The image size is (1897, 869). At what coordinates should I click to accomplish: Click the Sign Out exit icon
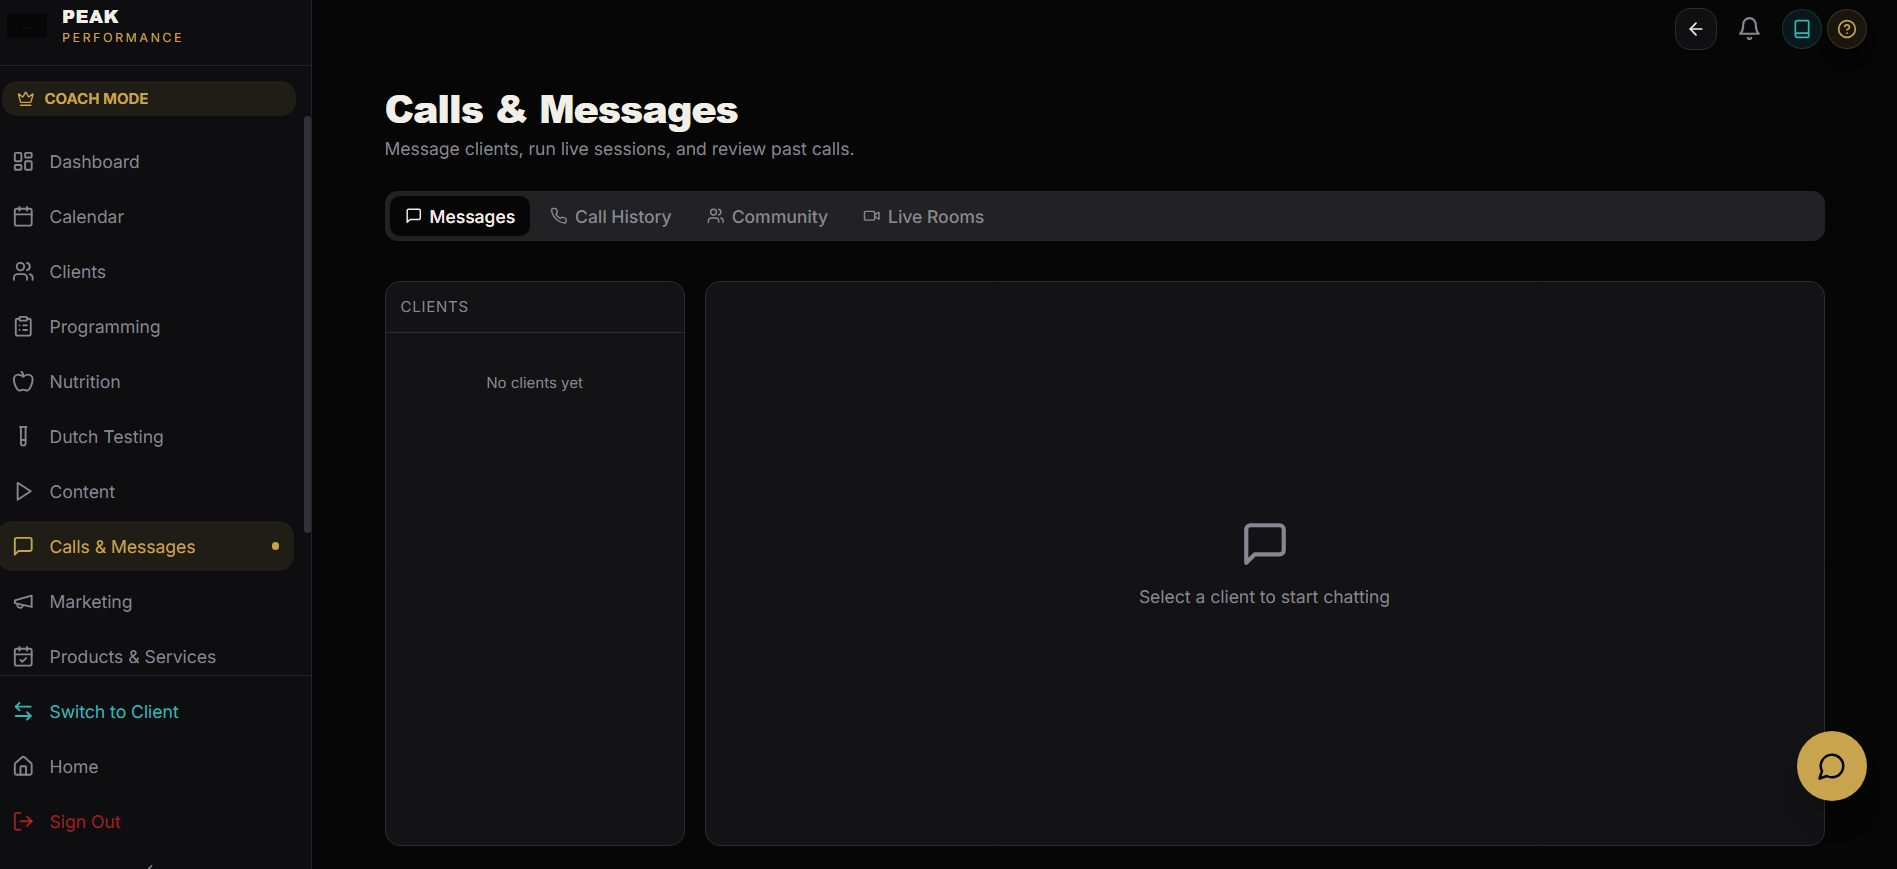(23, 822)
